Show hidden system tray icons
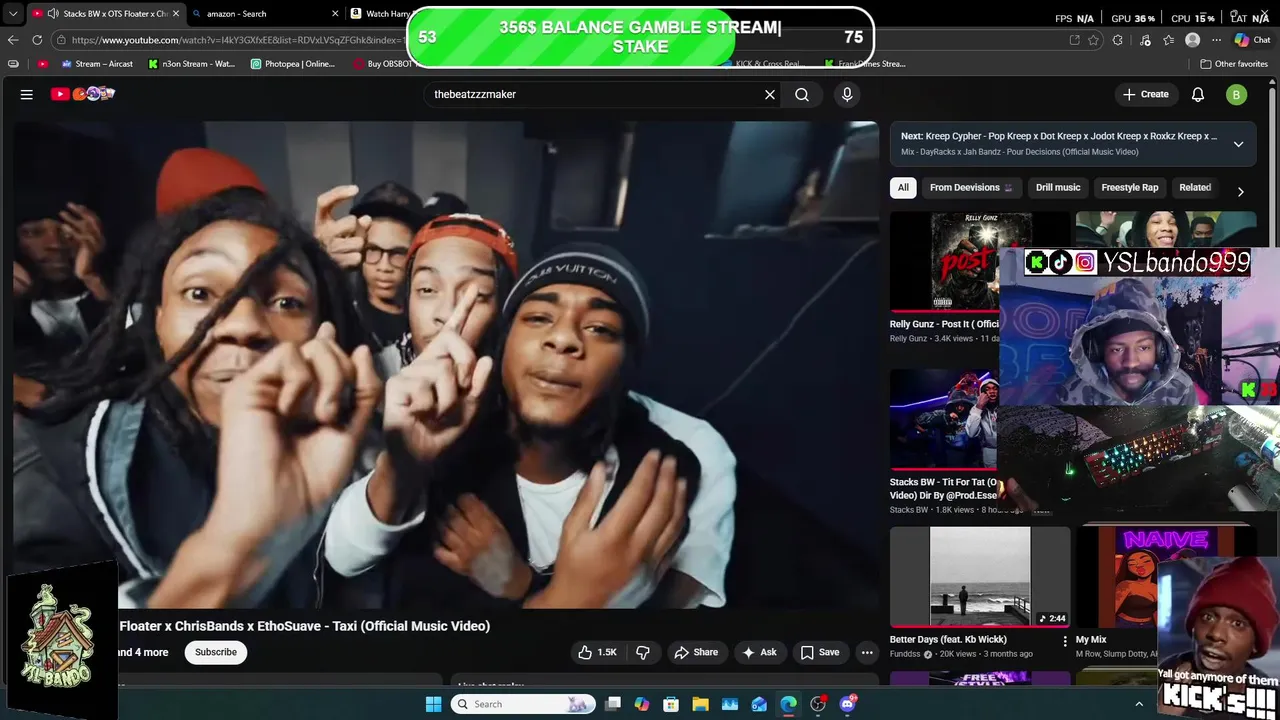 (1138, 704)
